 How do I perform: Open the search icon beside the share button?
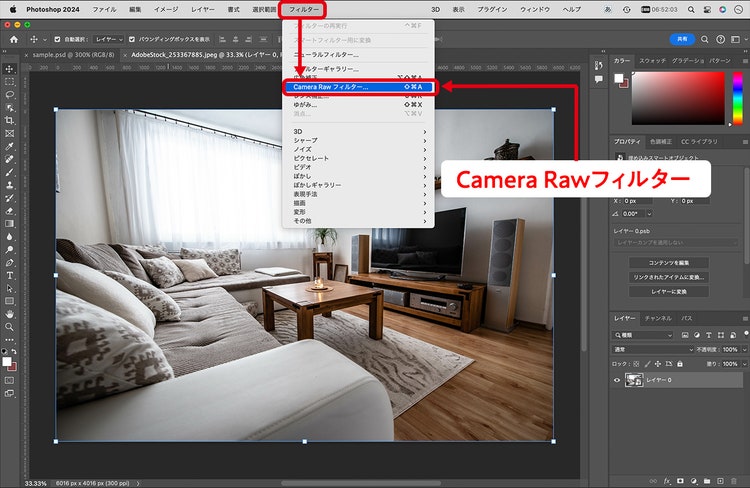pyautogui.click(x=705, y=39)
